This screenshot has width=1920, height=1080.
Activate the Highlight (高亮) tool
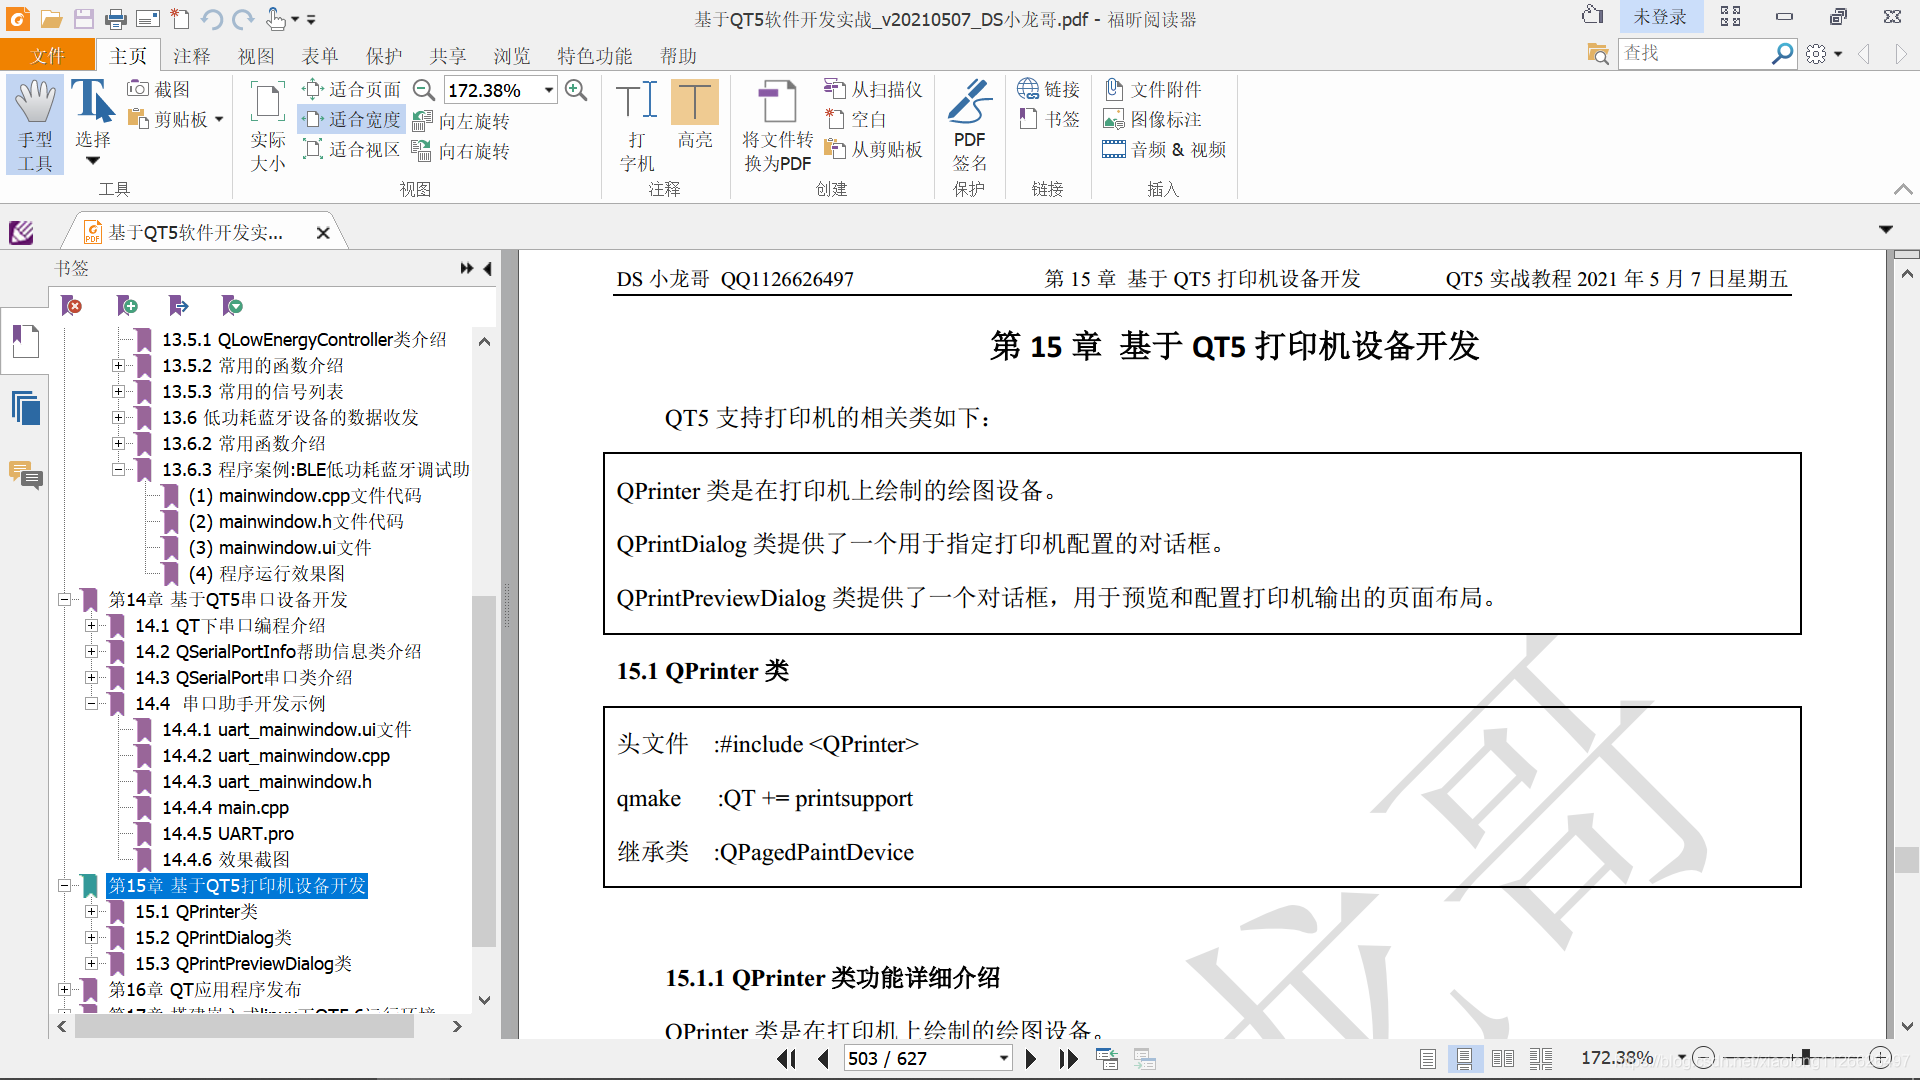tap(694, 102)
